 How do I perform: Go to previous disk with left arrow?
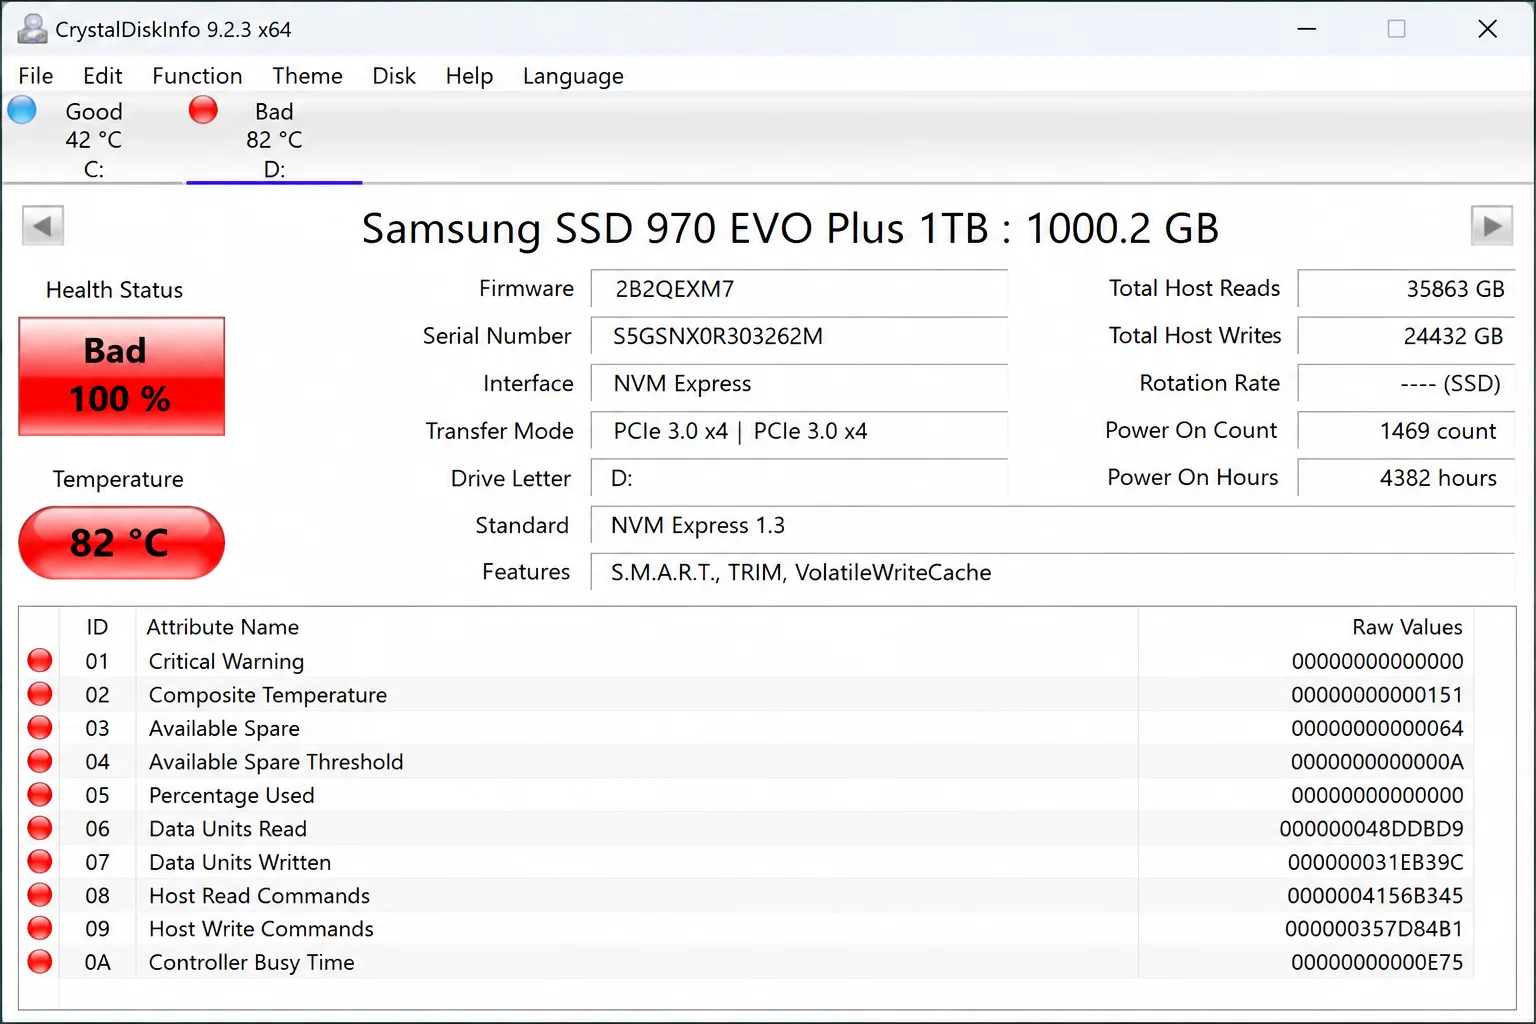point(43,226)
